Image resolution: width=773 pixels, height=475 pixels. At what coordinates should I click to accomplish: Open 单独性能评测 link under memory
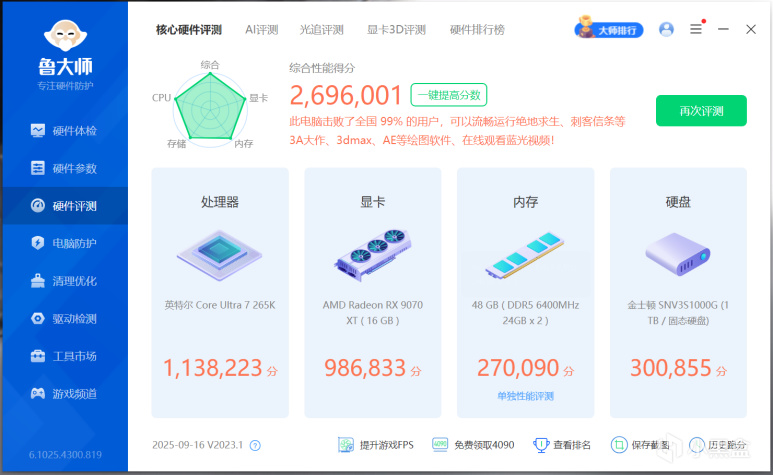[x=526, y=396]
